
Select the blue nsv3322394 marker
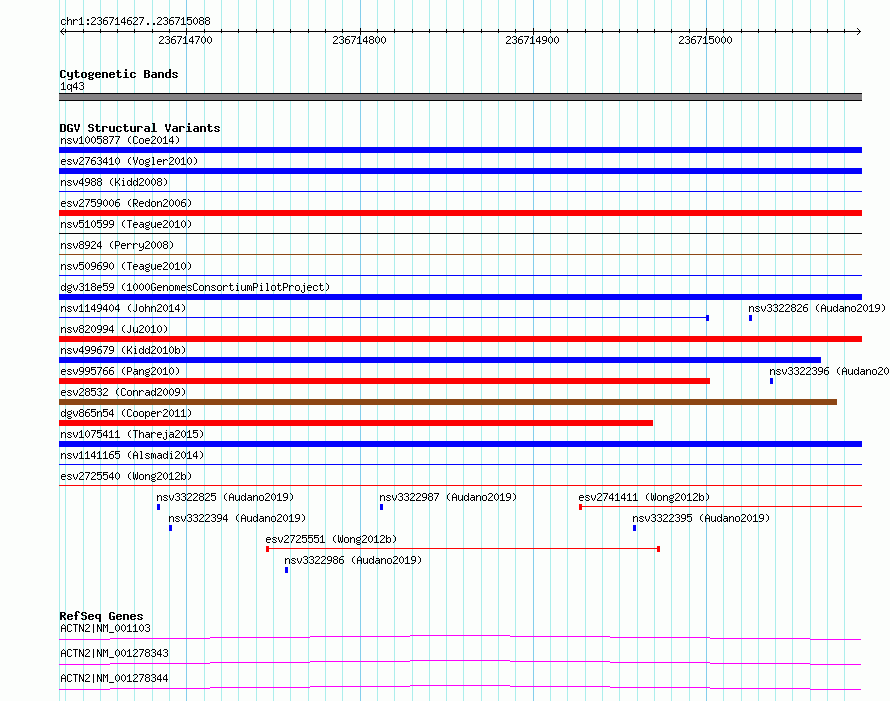tap(170, 528)
